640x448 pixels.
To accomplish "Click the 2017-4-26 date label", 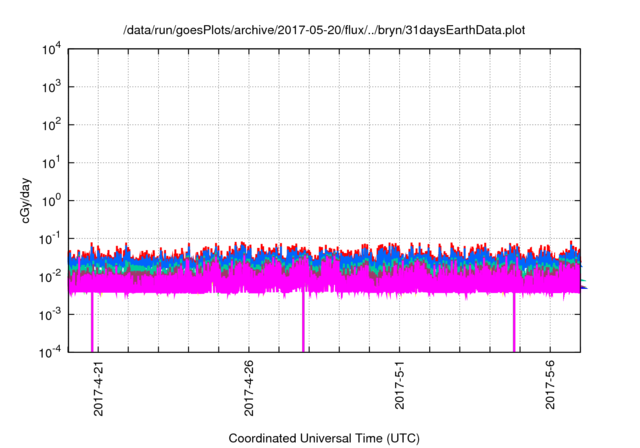I will pyautogui.click(x=249, y=388).
